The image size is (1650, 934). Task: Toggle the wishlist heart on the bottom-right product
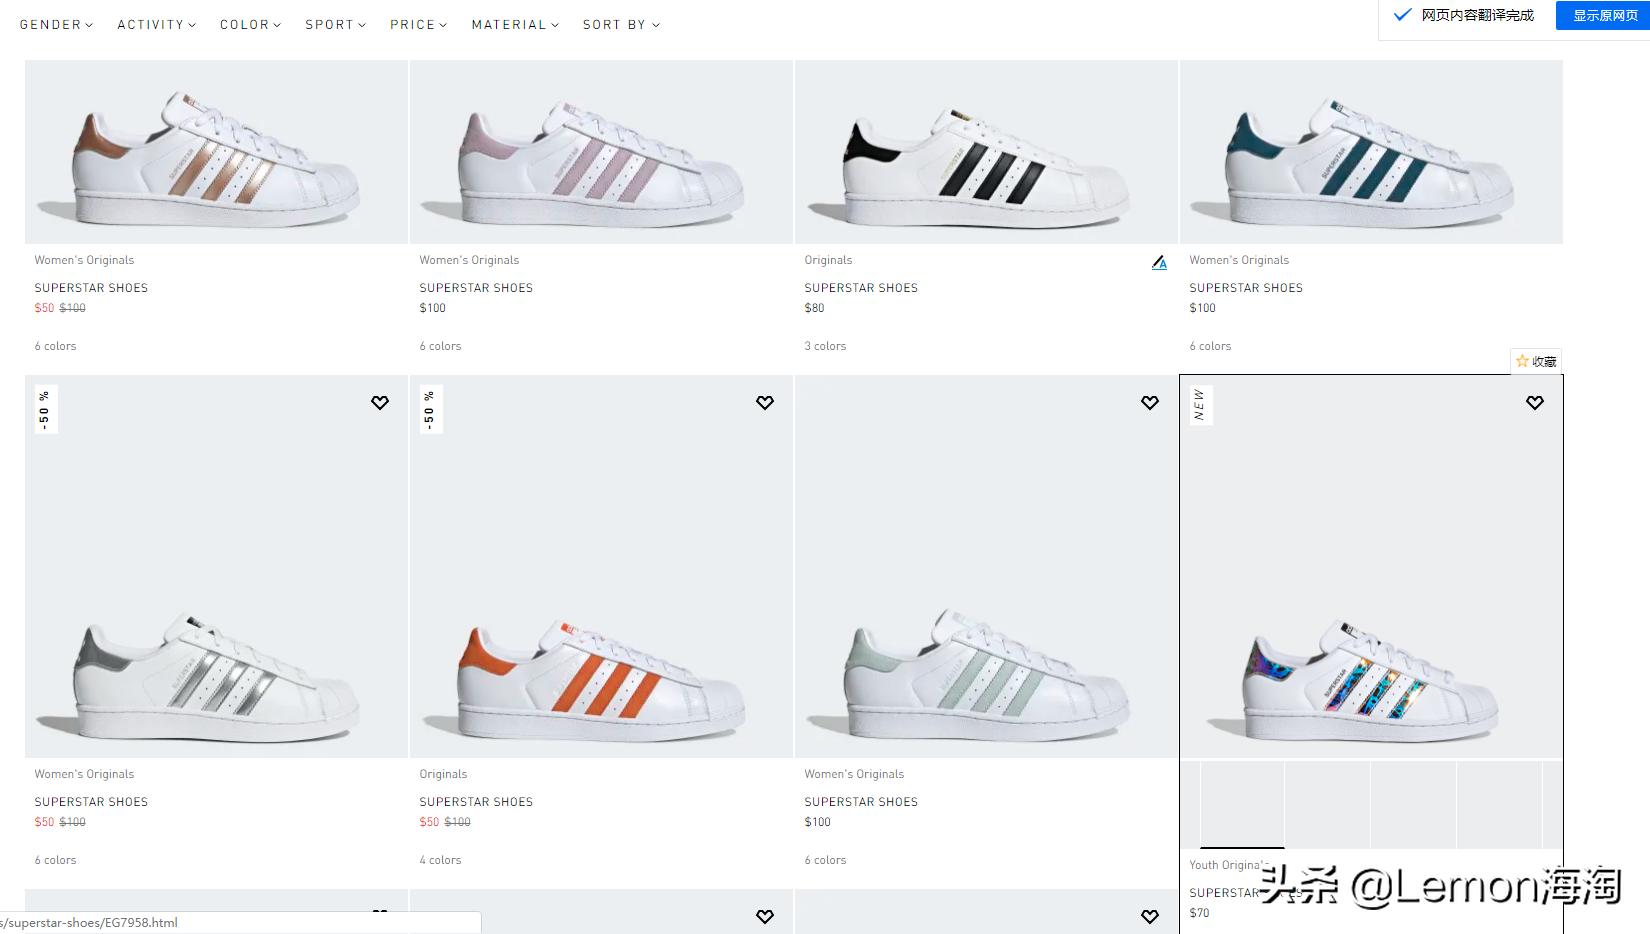1150,916
